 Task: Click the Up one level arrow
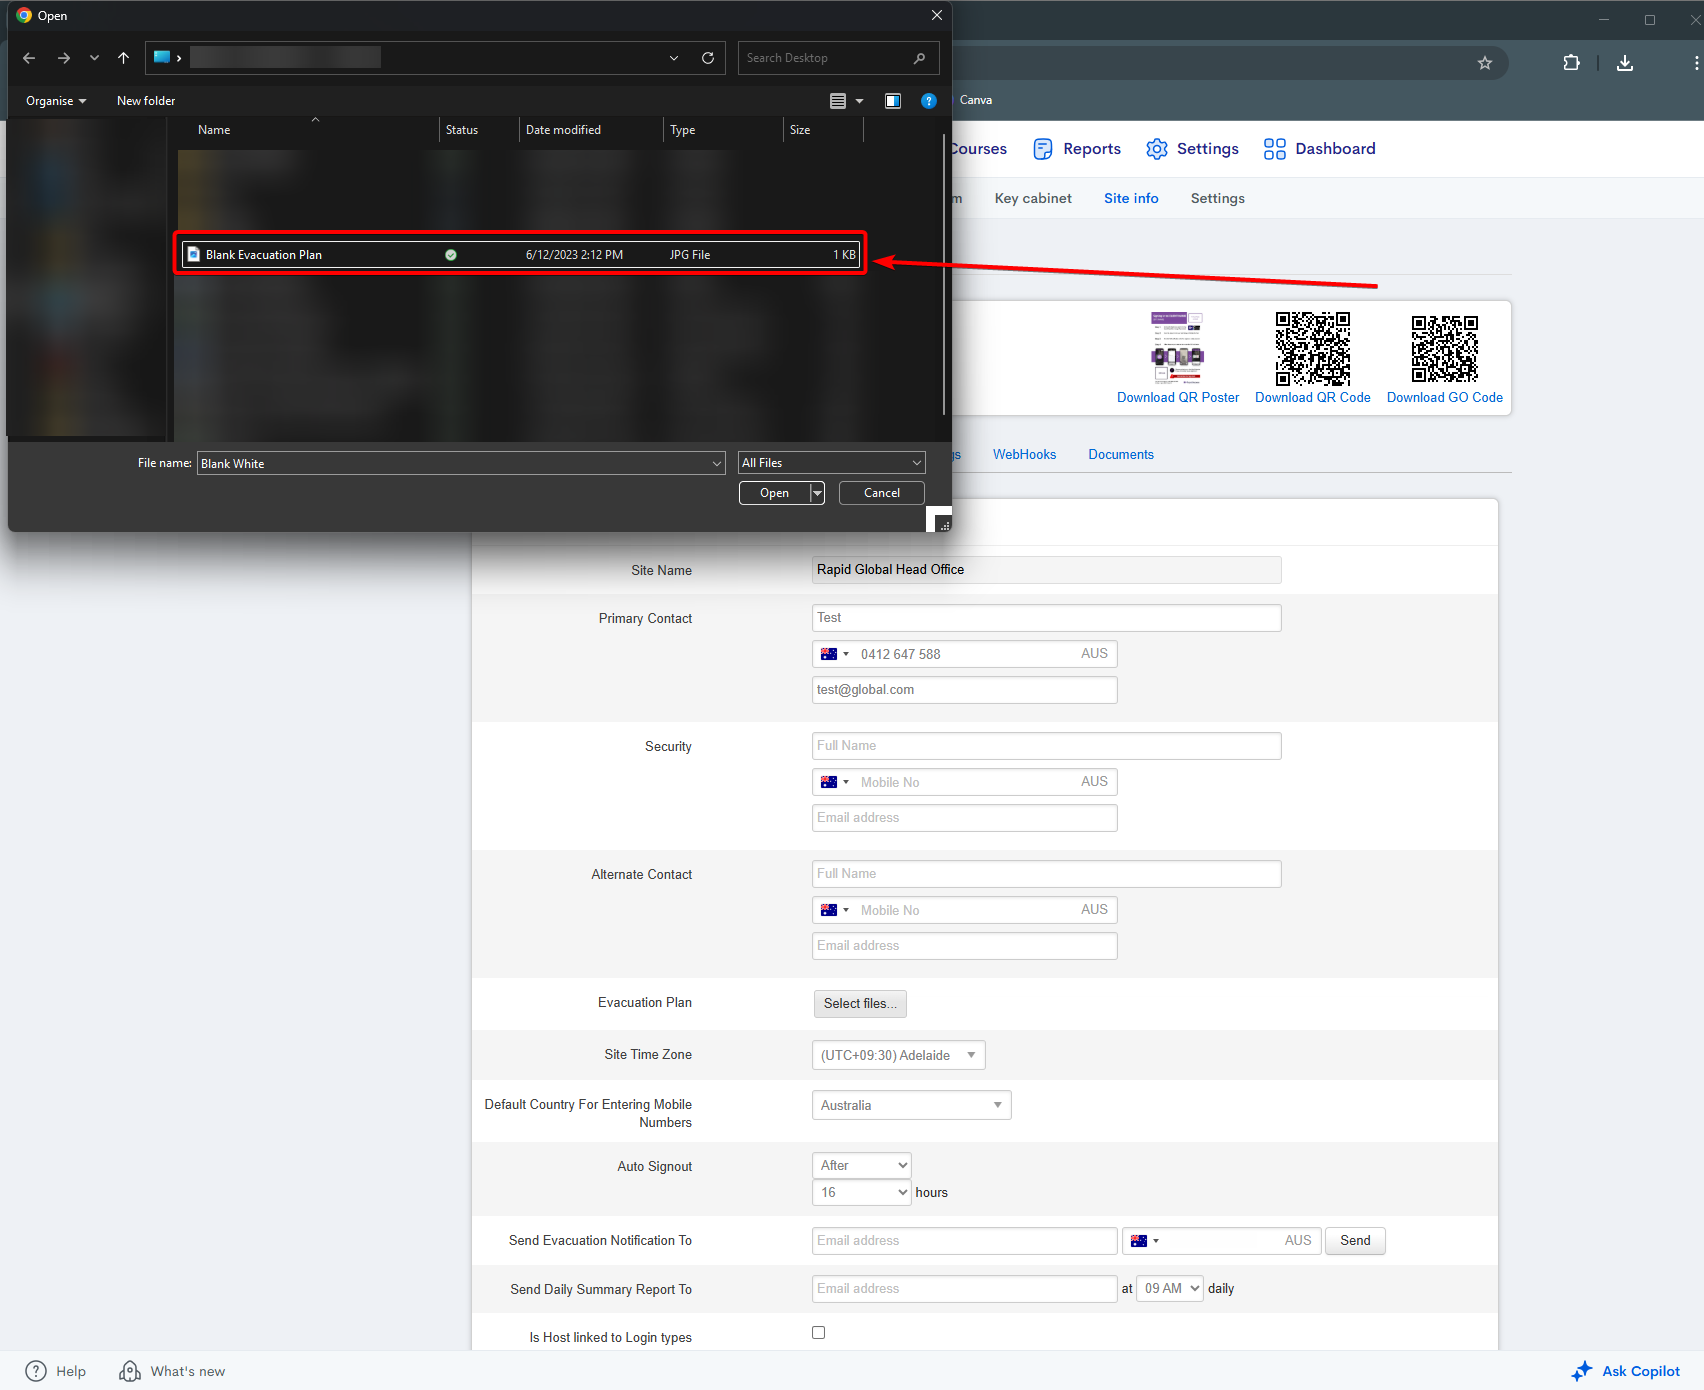123,58
